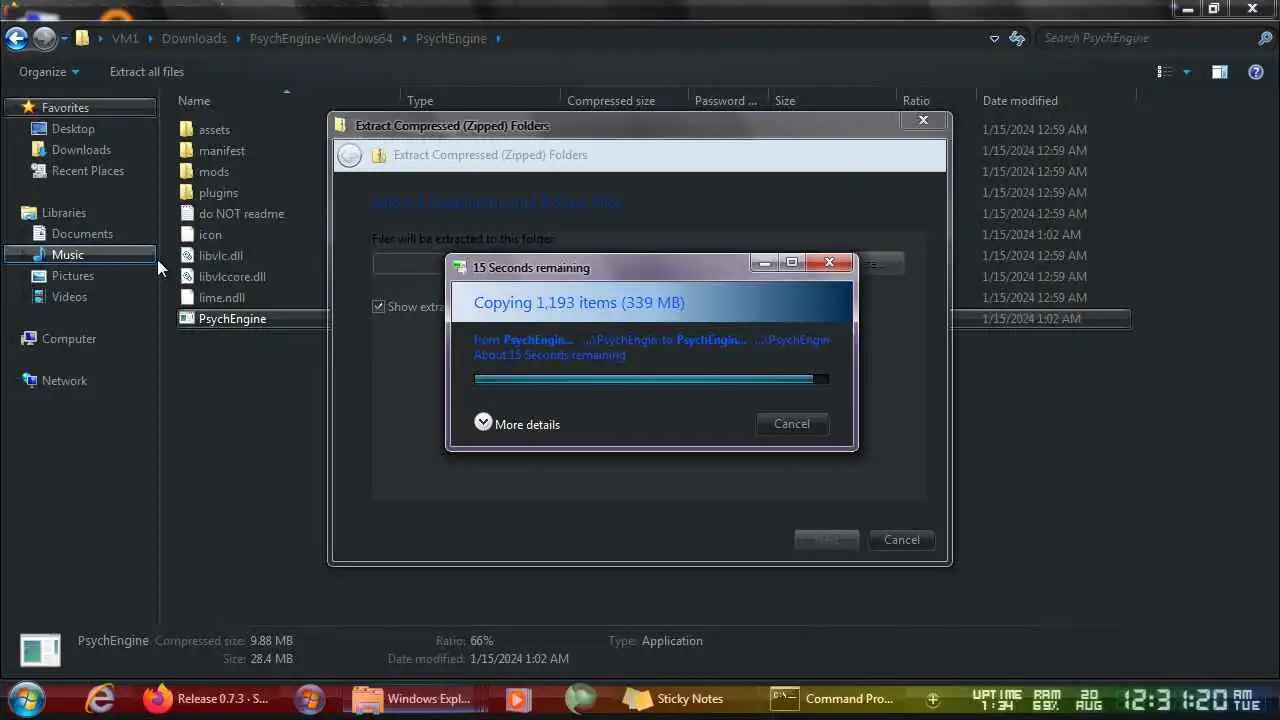Open Desktop in Favorites
This screenshot has height=720, width=1280.
pos(73,129)
